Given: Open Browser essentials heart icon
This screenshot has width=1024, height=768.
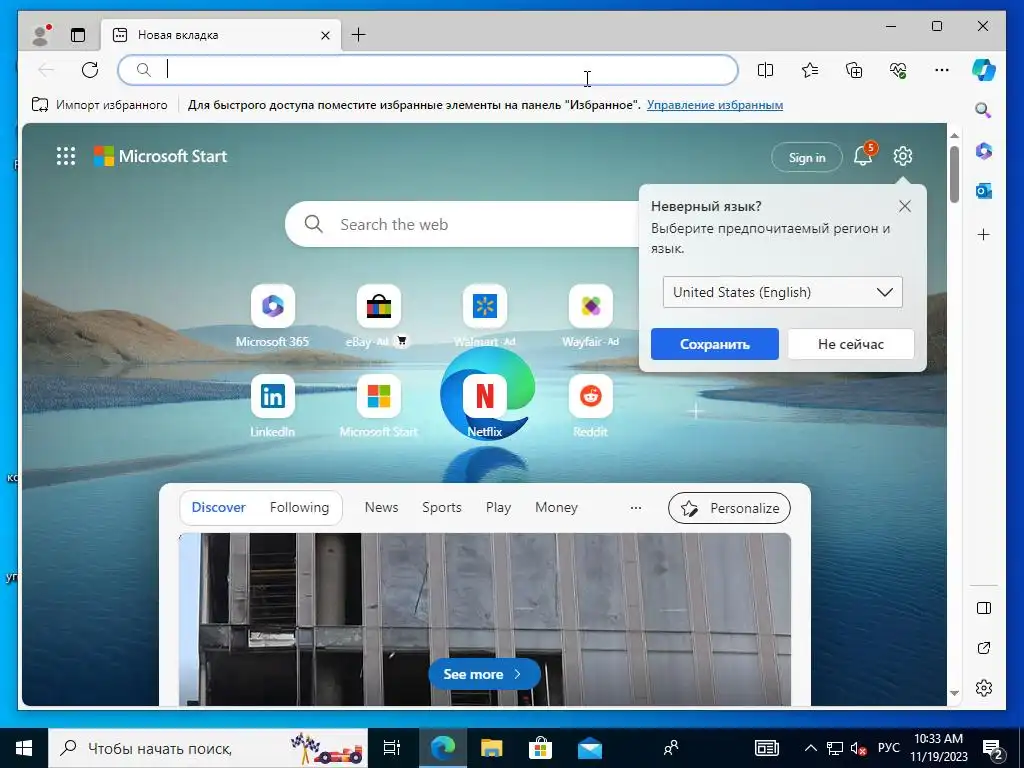Looking at the screenshot, I should [898, 70].
